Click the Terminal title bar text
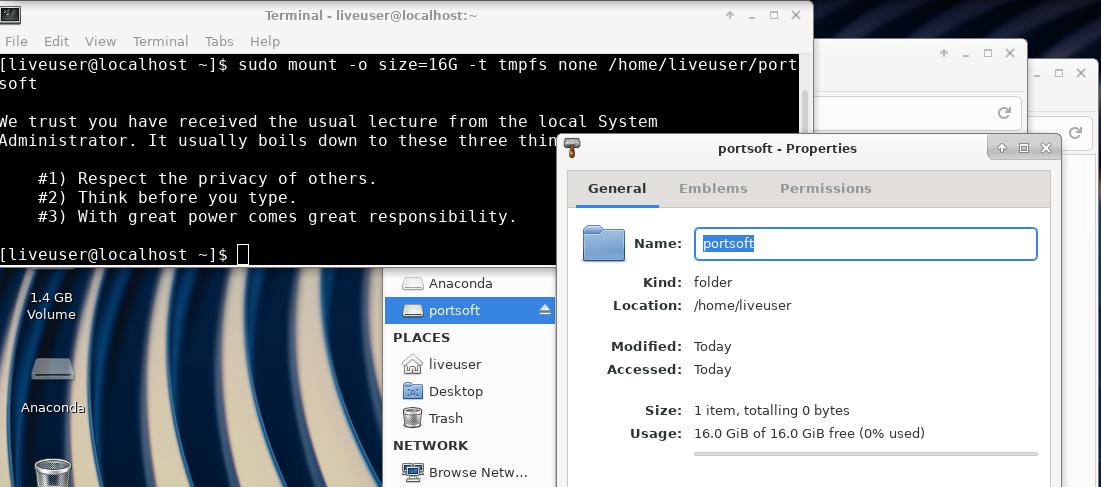Viewport: 1101px width, 487px height. point(371,15)
